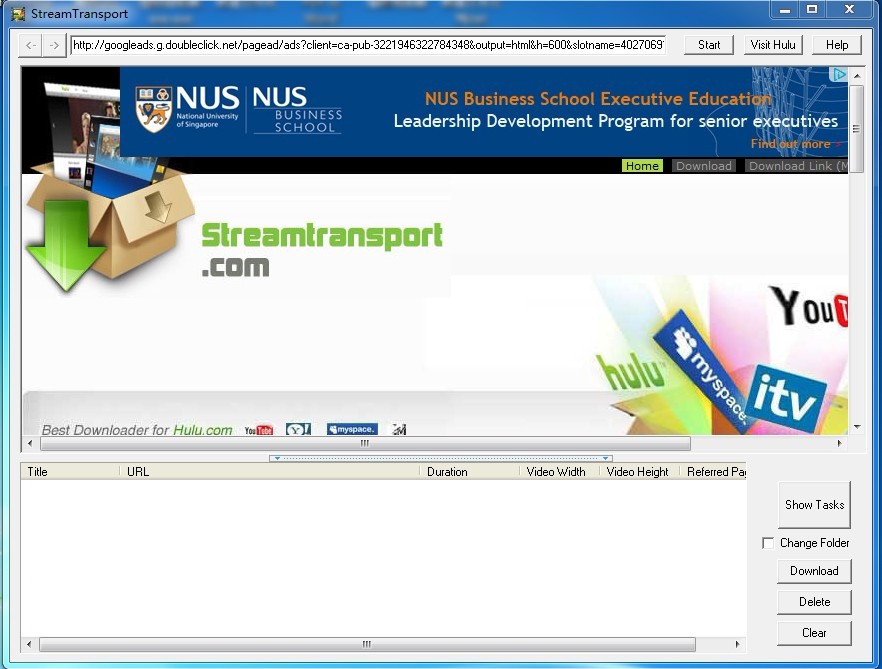Click the splitter bar's right collapse arrow
The width and height of the screenshot is (882, 669).
click(607, 458)
